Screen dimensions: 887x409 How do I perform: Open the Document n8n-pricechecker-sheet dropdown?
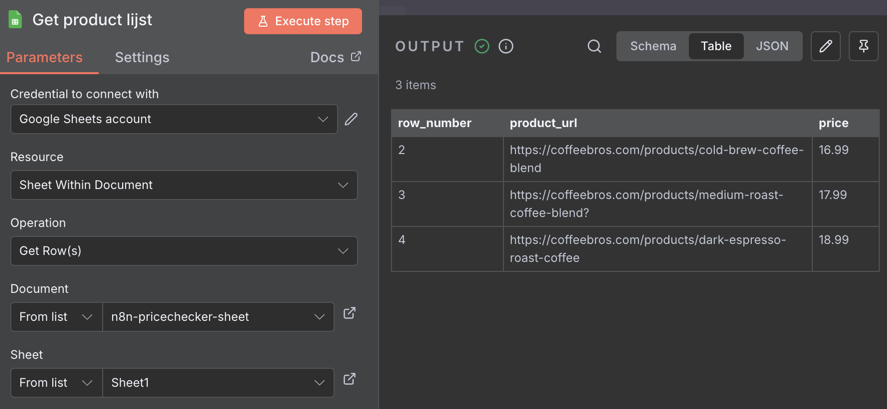(218, 317)
